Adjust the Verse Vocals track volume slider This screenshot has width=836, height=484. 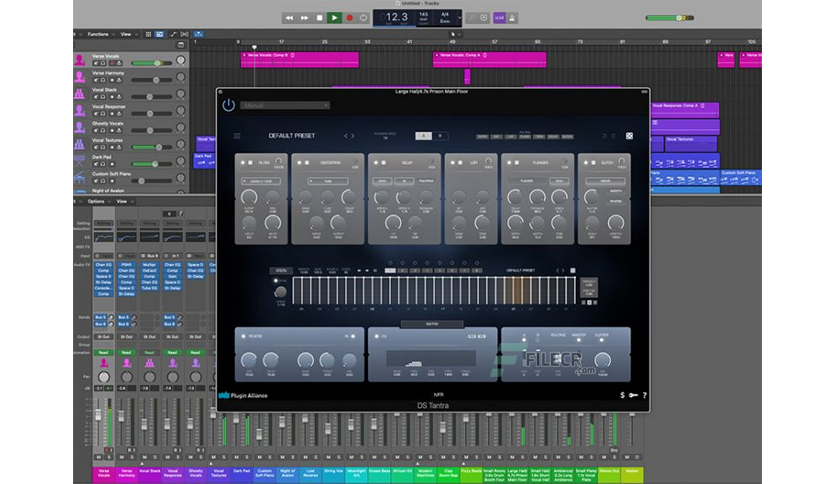[151, 63]
